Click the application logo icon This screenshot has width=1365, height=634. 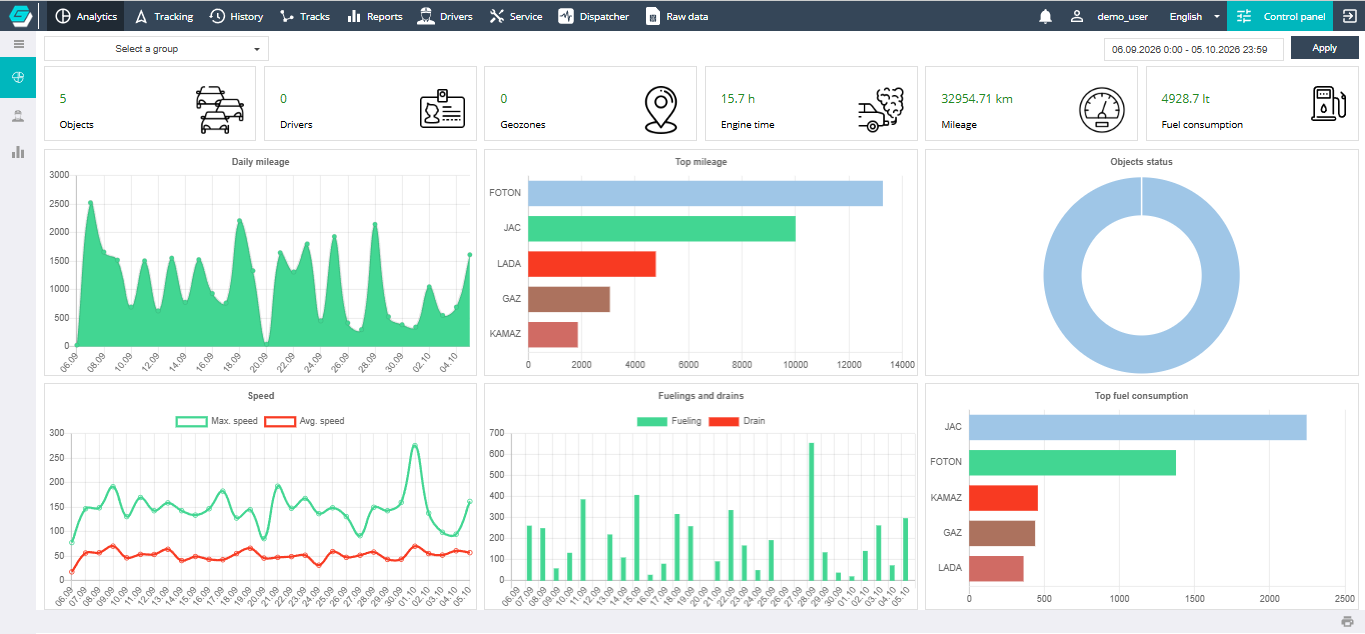click(21, 16)
